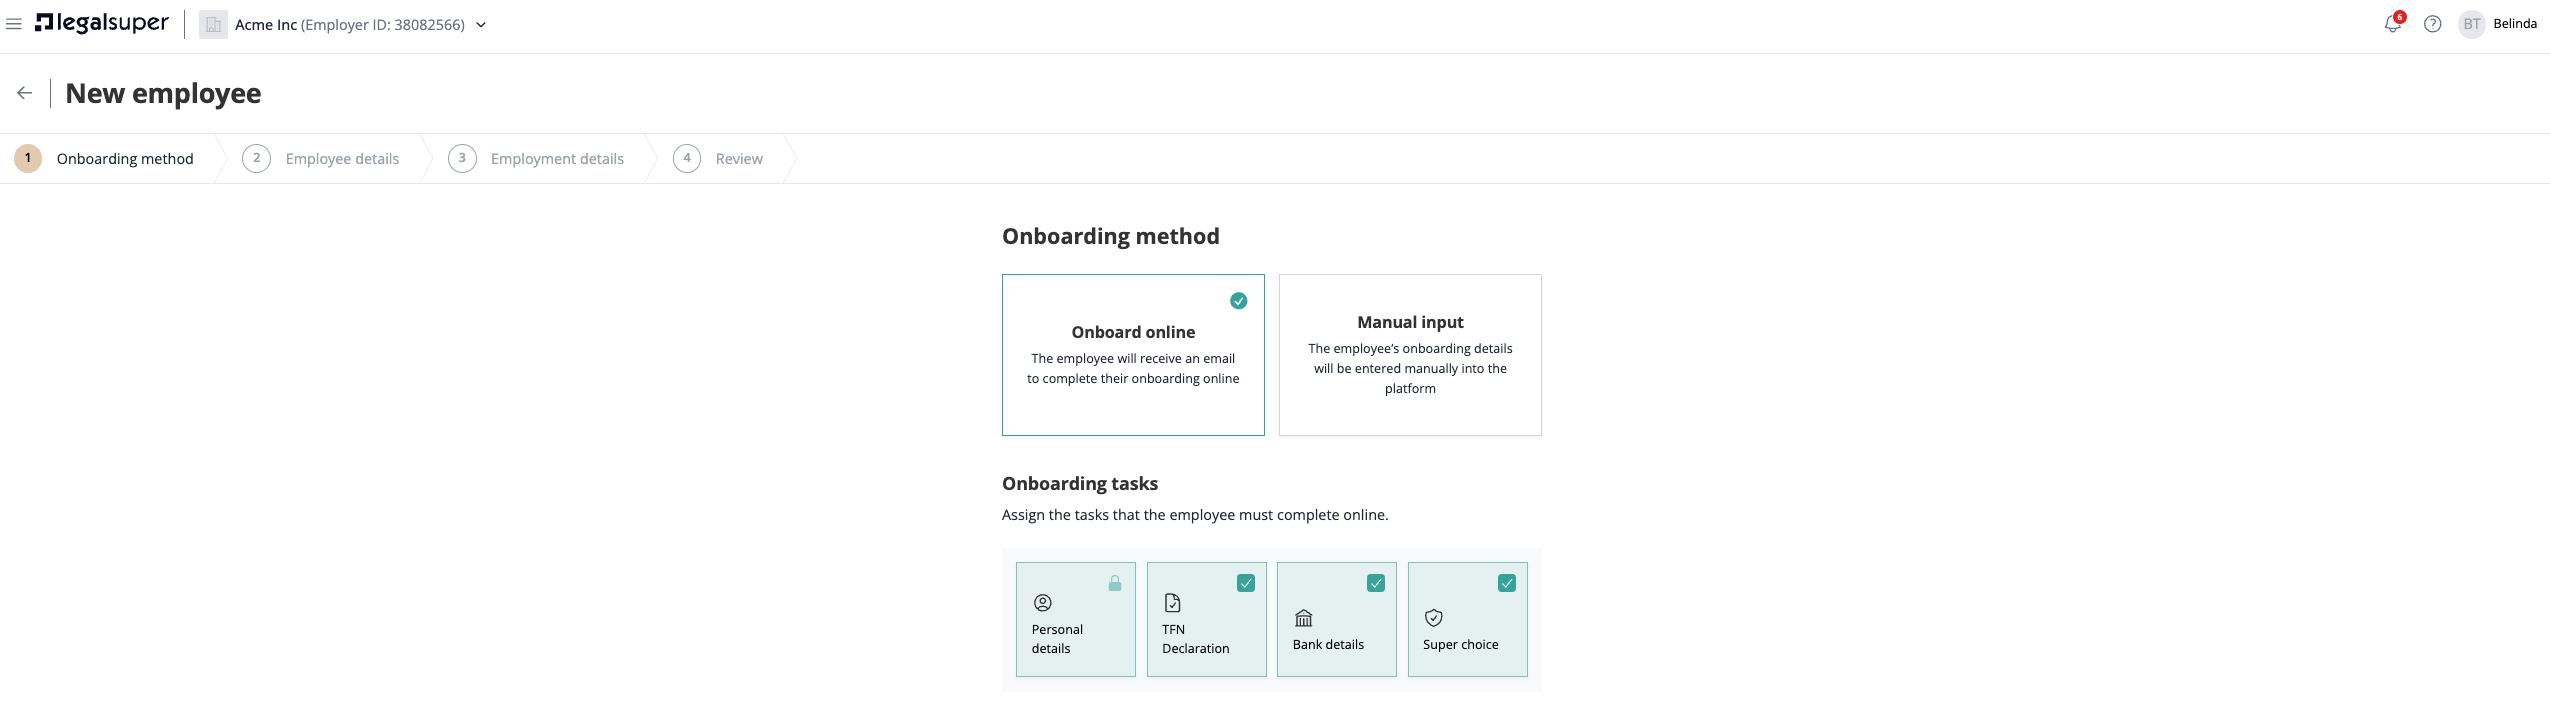The width and height of the screenshot is (2550, 708).
Task: Go back using the arrow icon
Action: pos(25,93)
